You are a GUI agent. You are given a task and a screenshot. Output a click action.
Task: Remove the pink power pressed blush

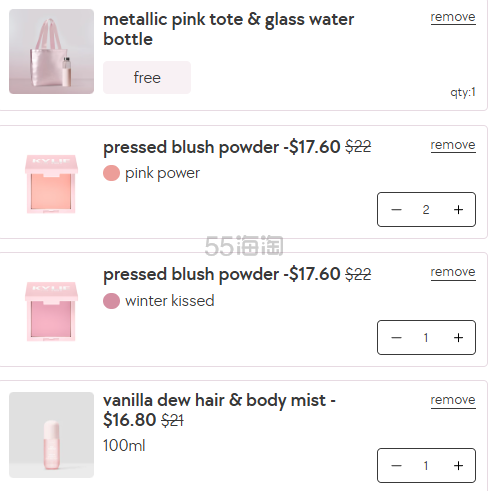coord(453,145)
